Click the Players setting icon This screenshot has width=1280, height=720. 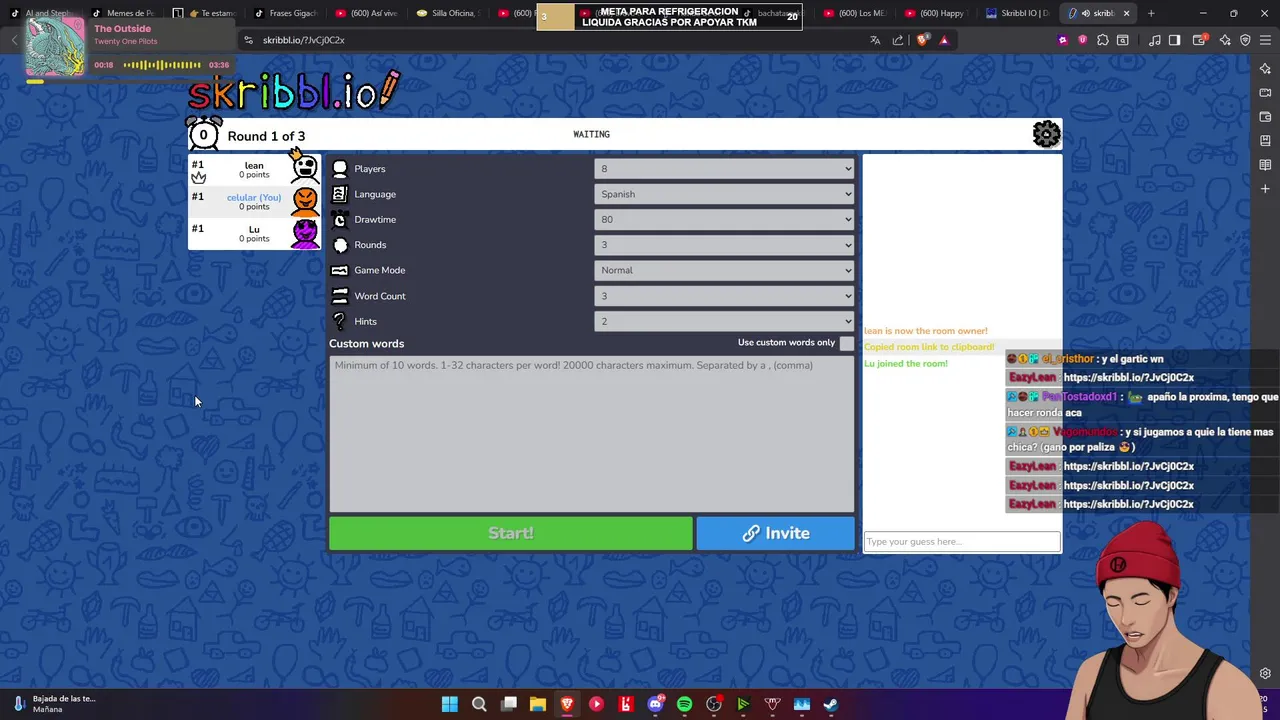click(x=340, y=169)
